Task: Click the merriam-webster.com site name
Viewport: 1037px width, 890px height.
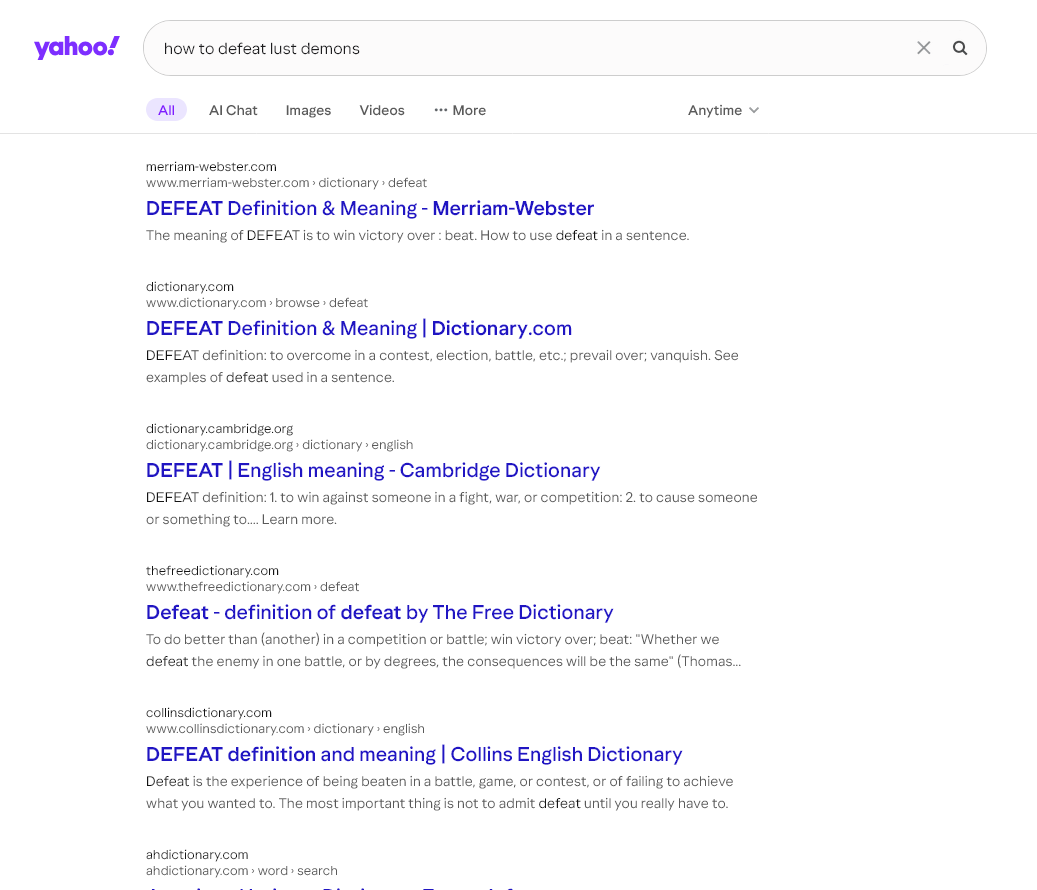Action: 211,167
